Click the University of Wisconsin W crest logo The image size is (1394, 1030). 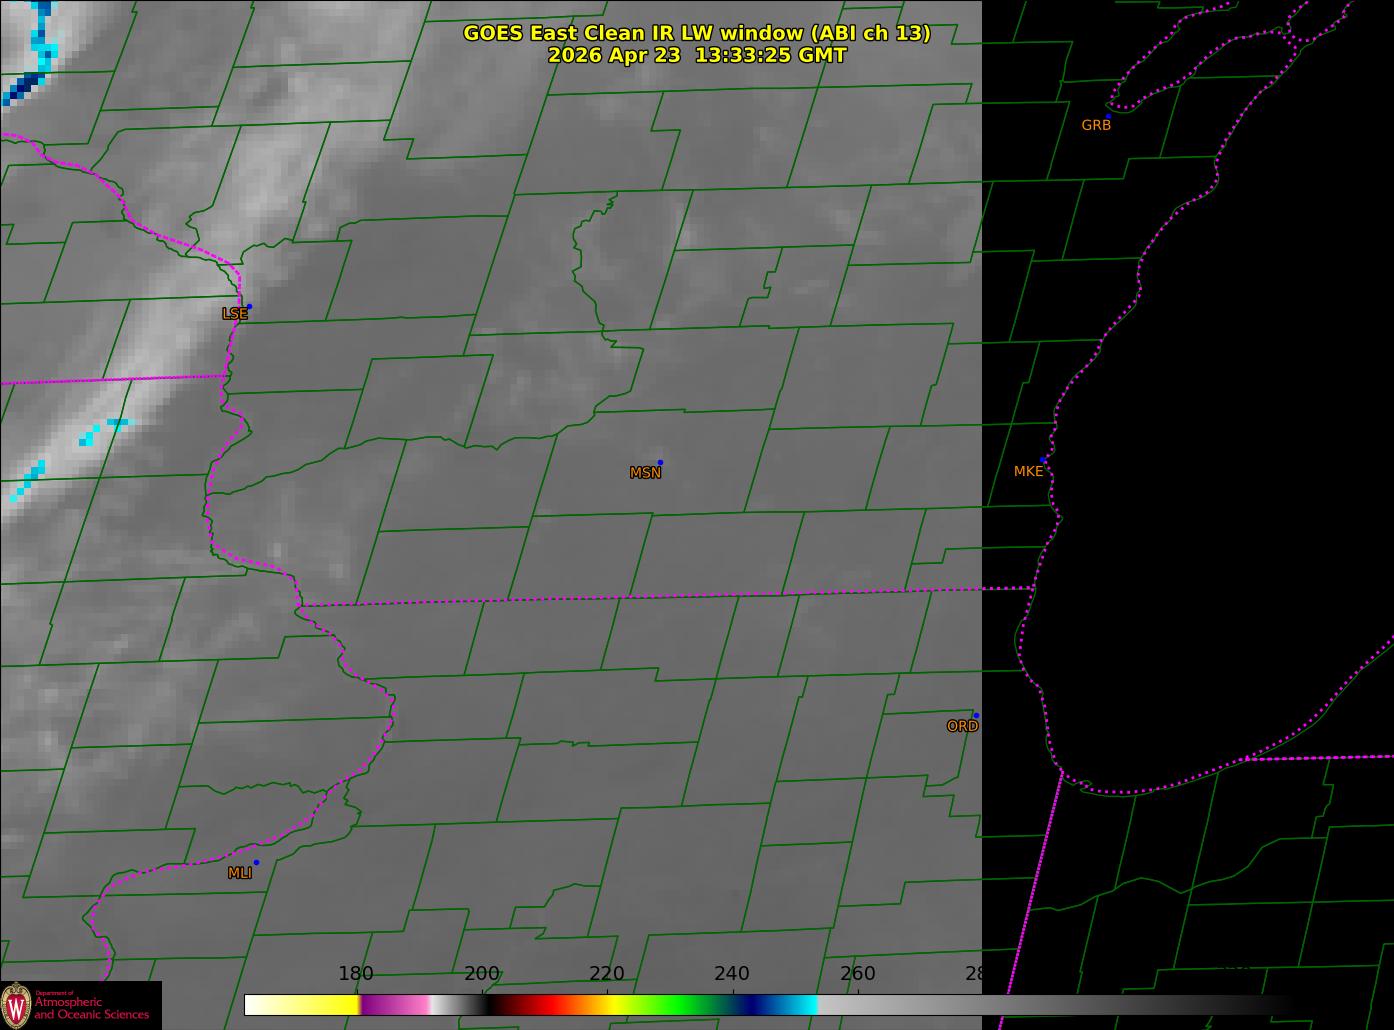click(x=16, y=1004)
